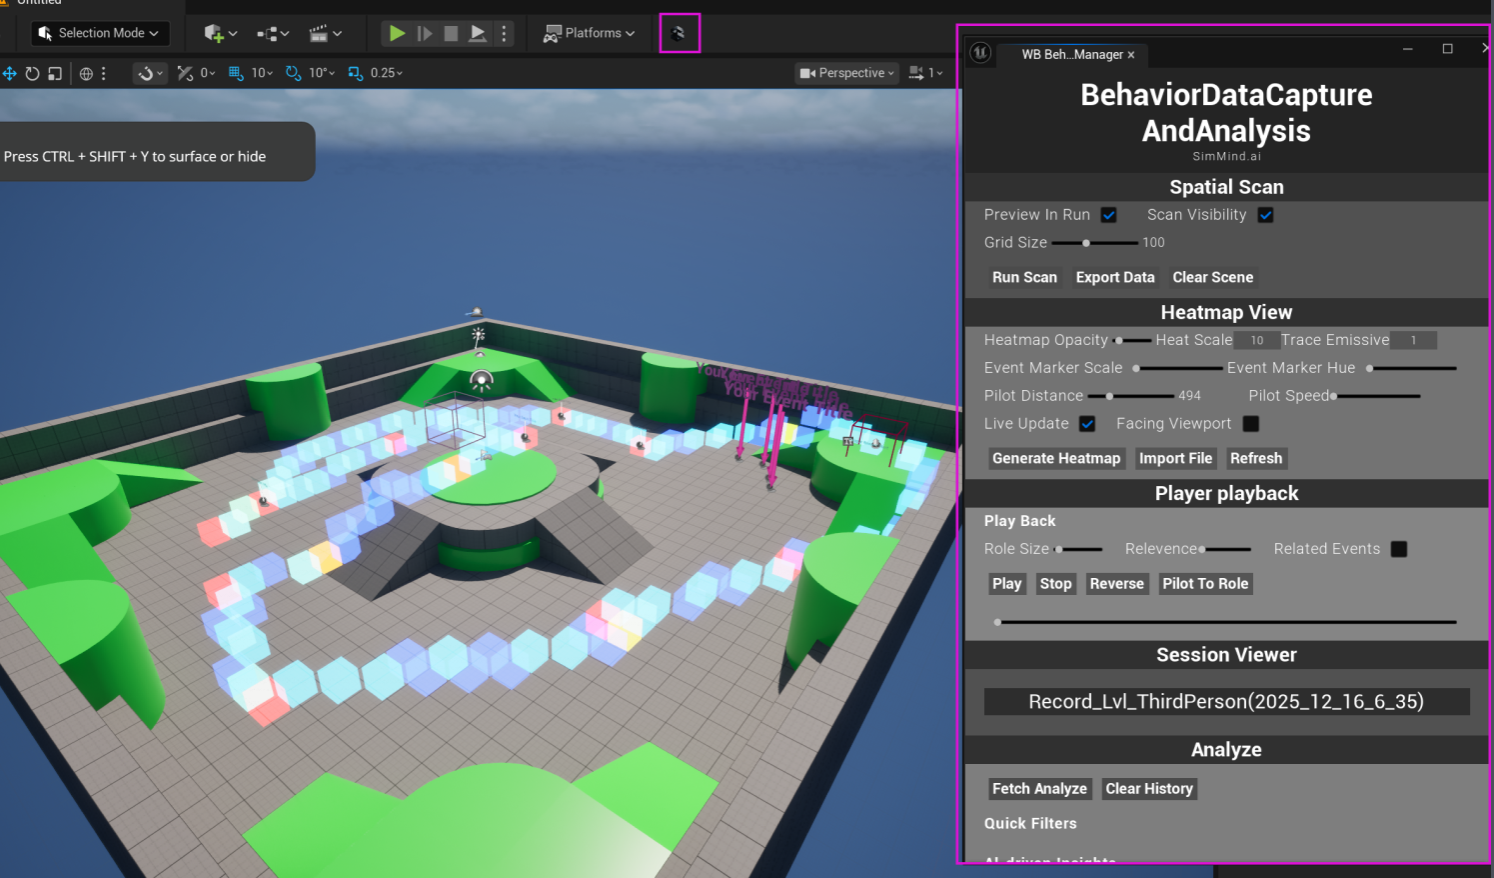Viewport: 1494px width, 878px height.
Task: Select the Untitled level tab
Action: pos(38,3)
